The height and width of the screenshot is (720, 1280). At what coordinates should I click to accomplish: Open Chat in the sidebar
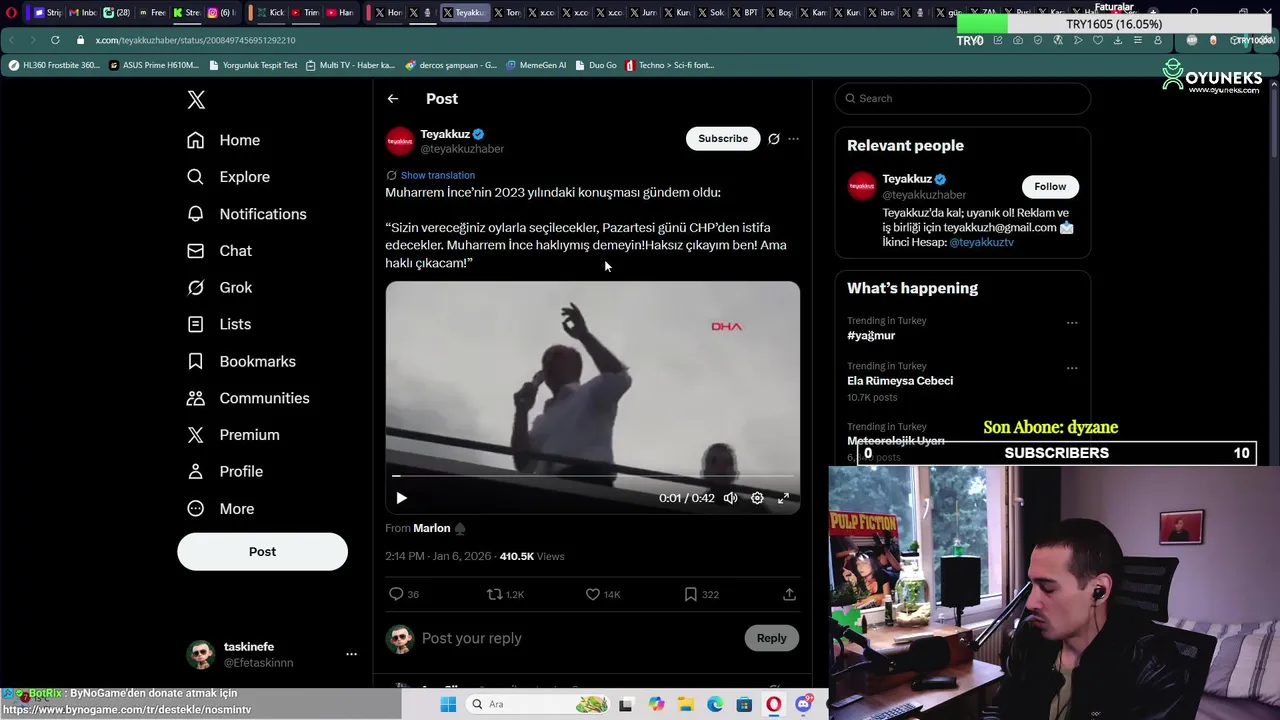click(x=220, y=251)
